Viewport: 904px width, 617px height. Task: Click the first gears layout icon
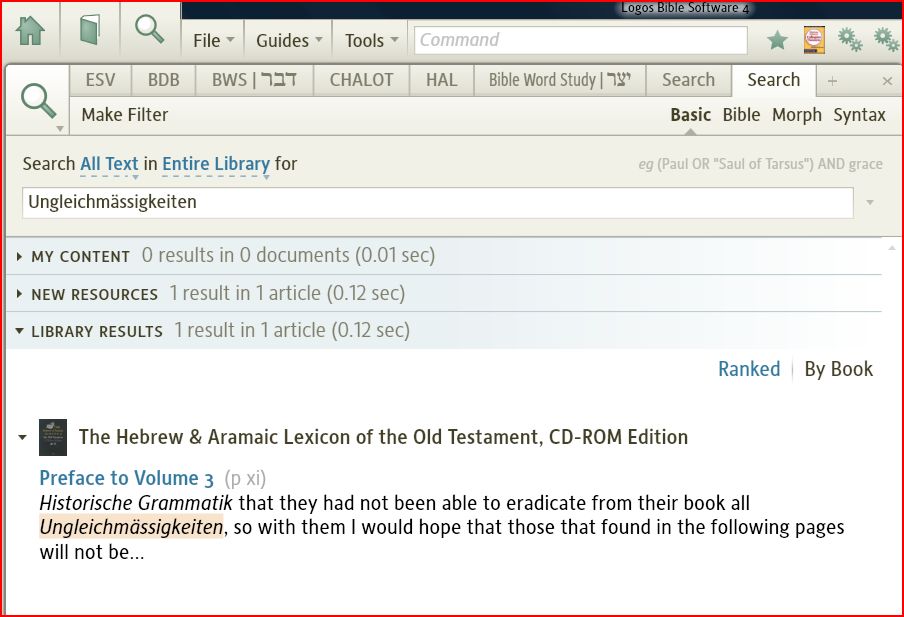click(x=850, y=40)
